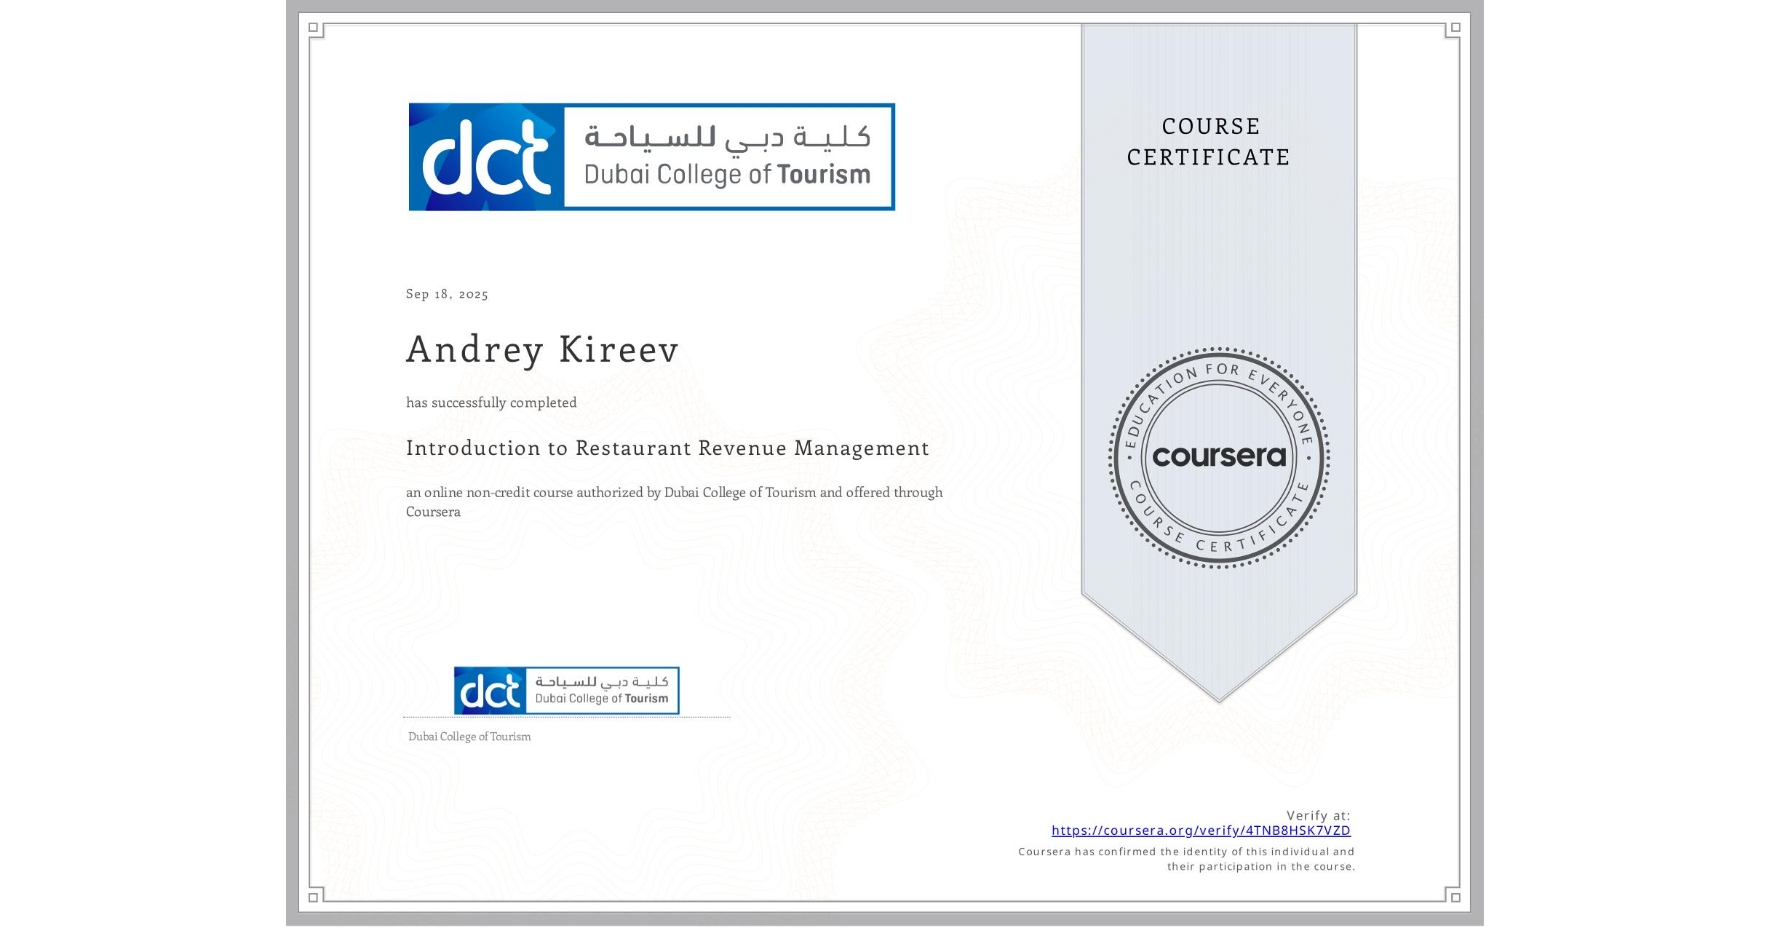
Task: Open the verification link URL
Action: pyautogui.click(x=1200, y=830)
